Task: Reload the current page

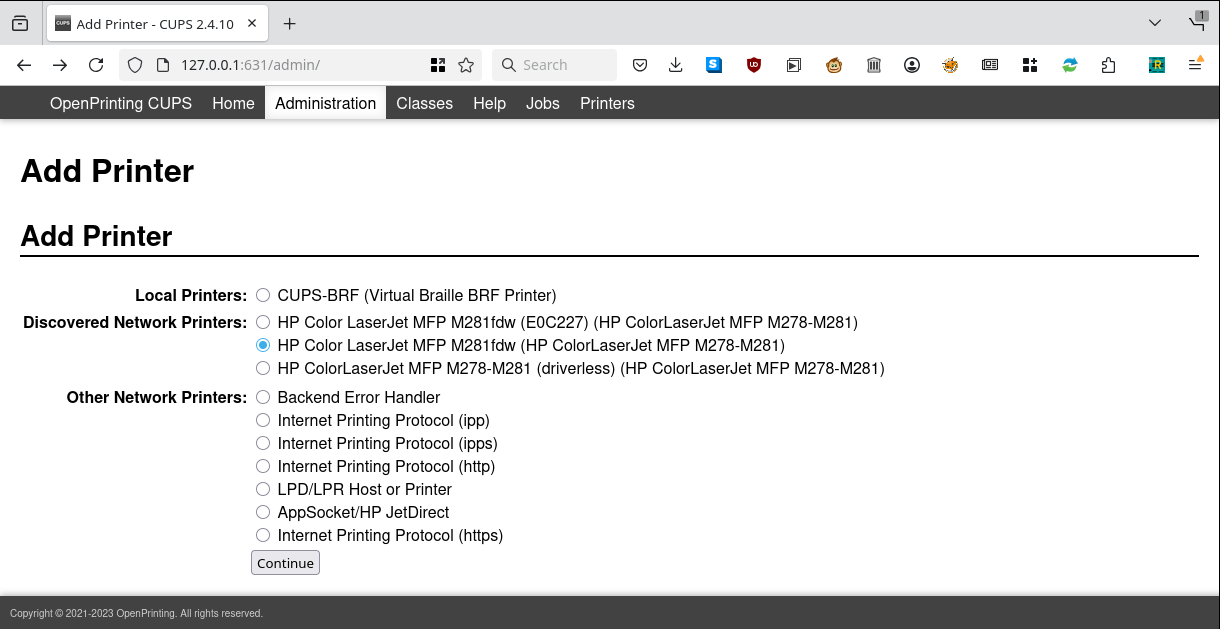Action: pyautogui.click(x=96, y=65)
